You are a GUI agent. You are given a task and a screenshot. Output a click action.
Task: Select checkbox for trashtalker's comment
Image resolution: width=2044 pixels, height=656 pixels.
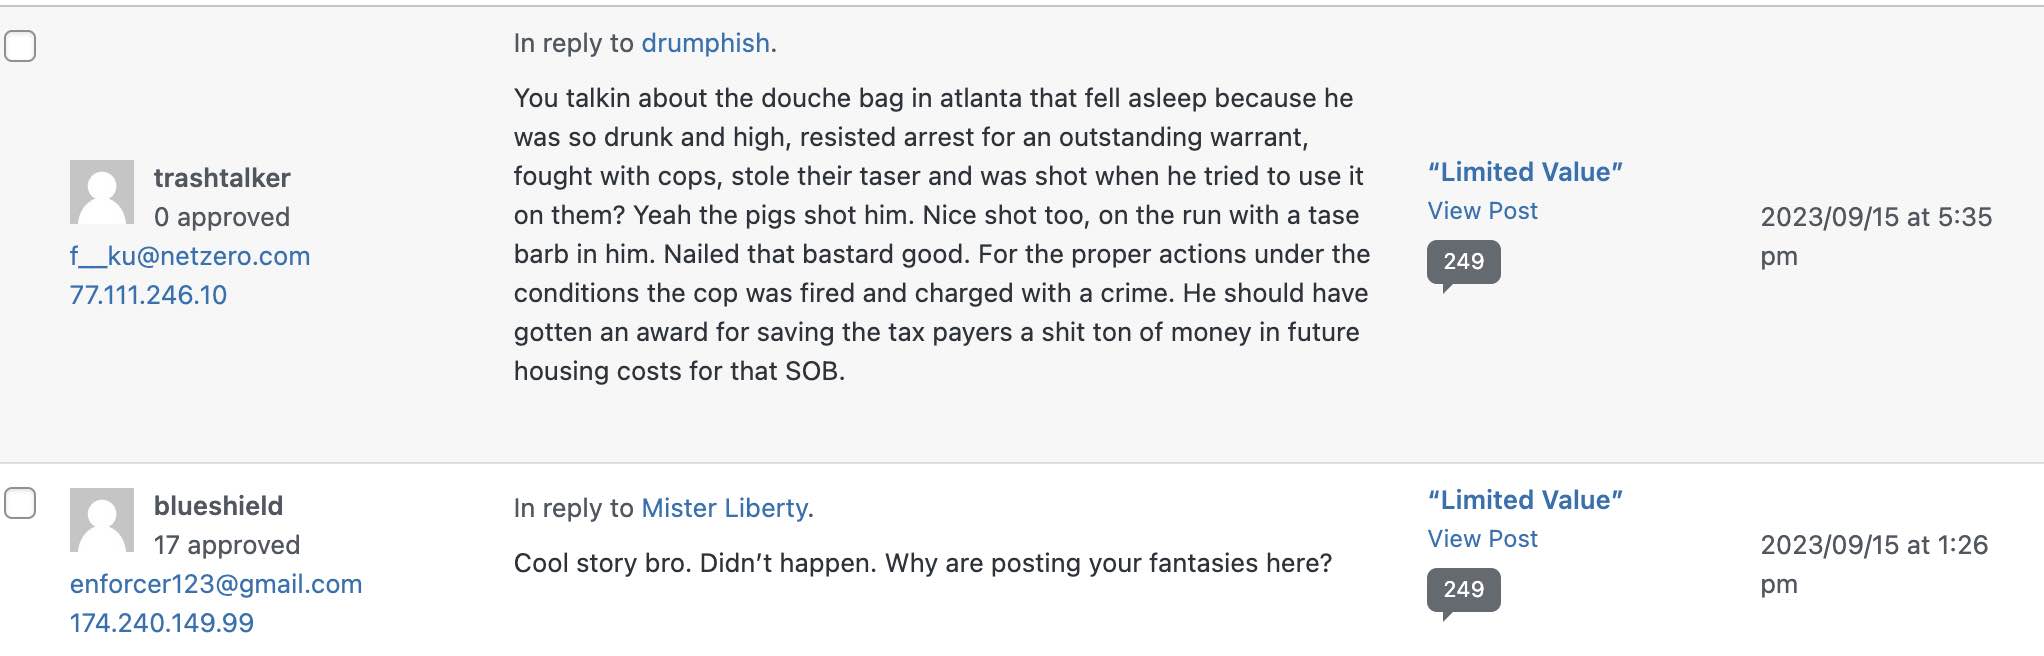click(20, 46)
